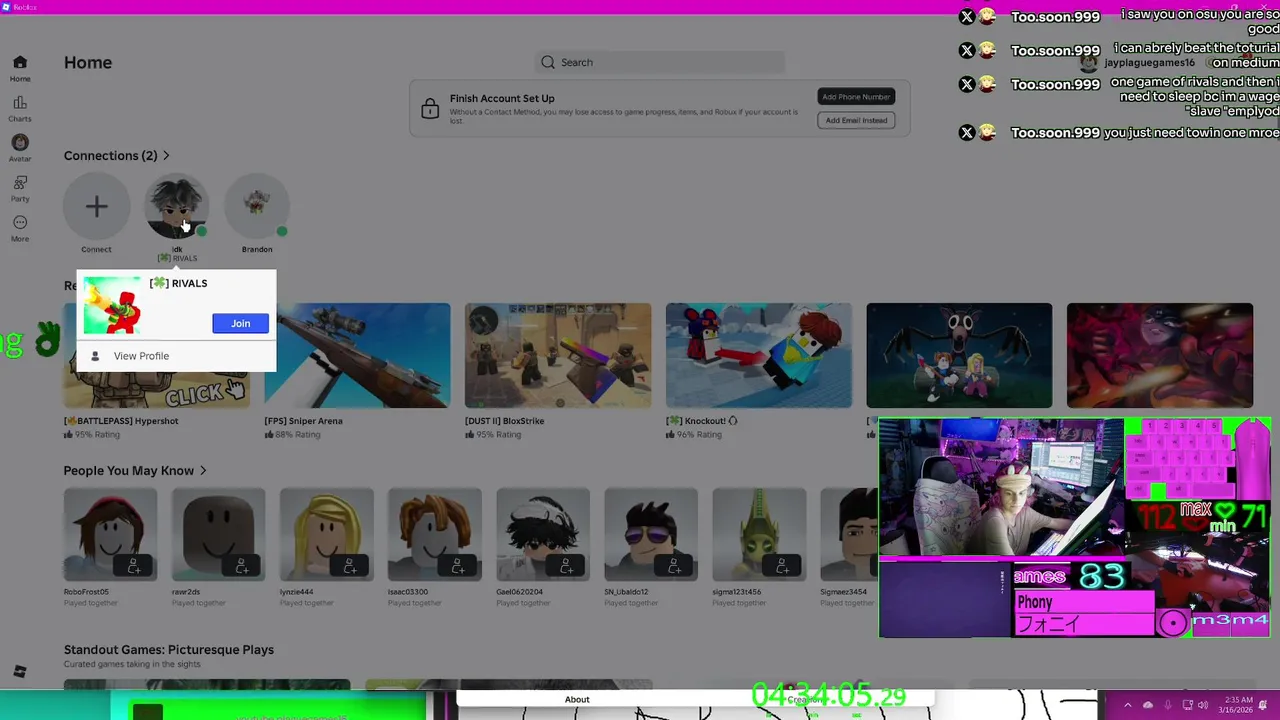1280x720 pixels.
Task: Click the Roblox logo icon at sidebar bottom
Action: pyautogui.click(x=20, y=672)
